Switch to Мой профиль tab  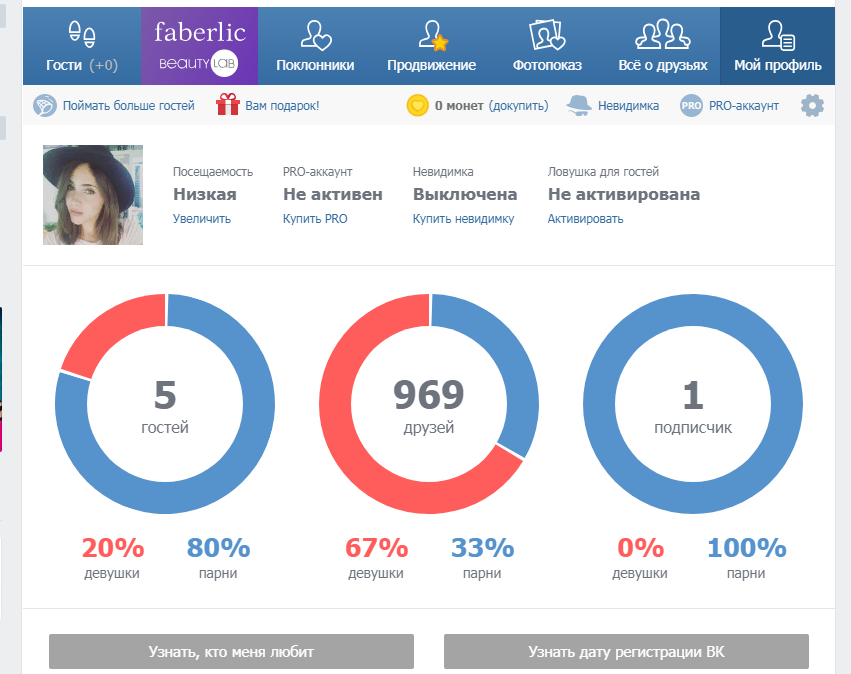[x=777, y=46]
